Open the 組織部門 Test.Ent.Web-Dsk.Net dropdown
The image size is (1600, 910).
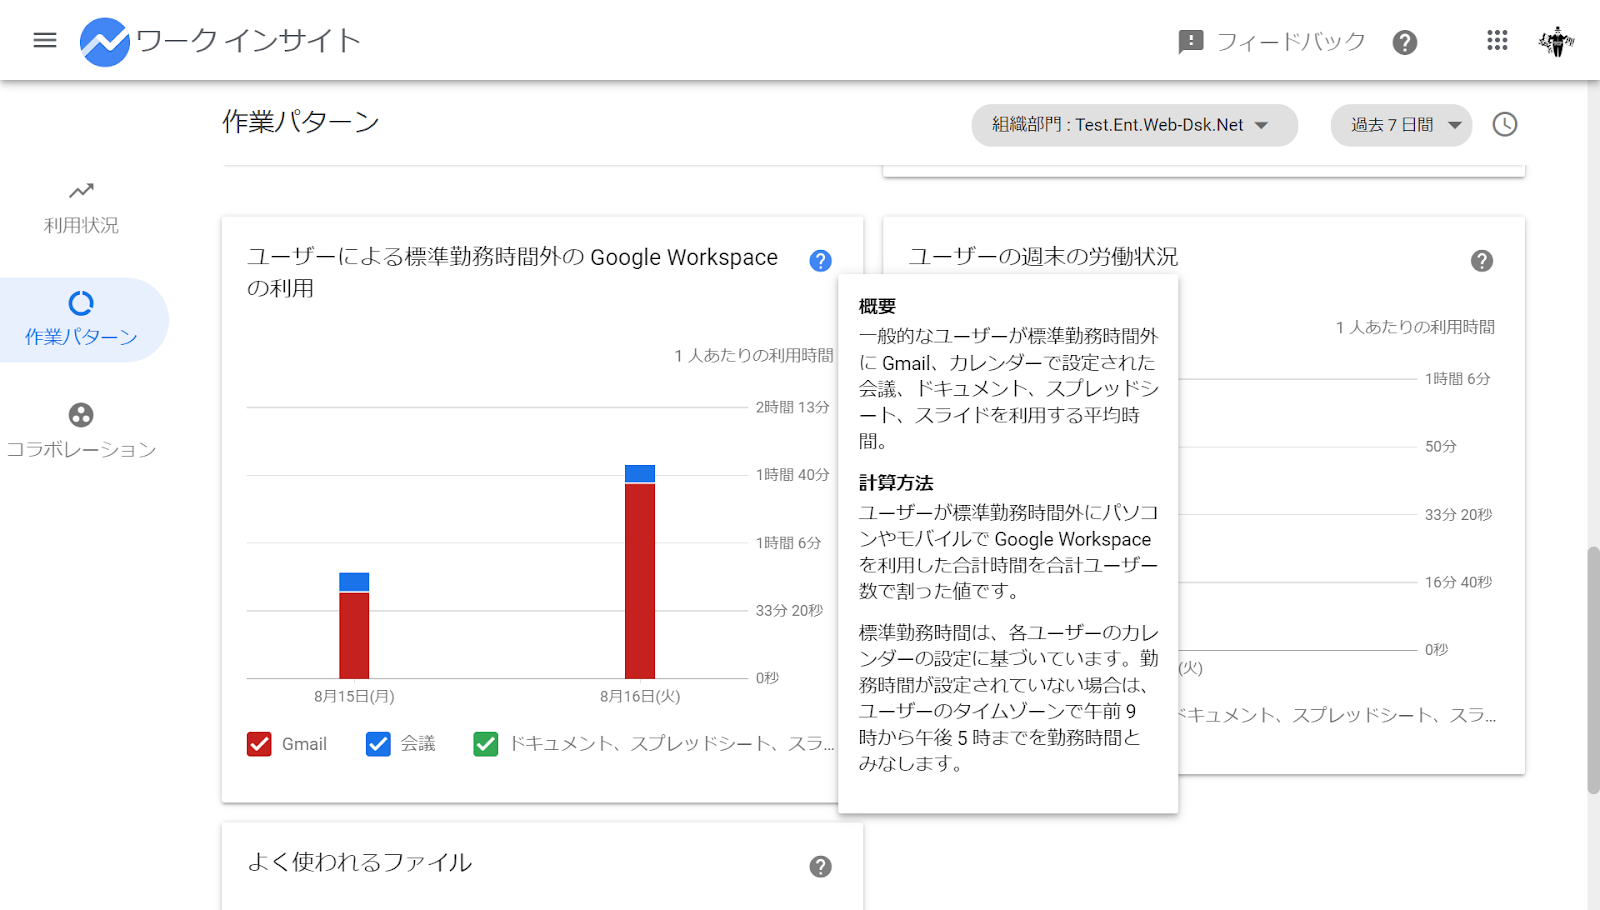[1134, 125]
